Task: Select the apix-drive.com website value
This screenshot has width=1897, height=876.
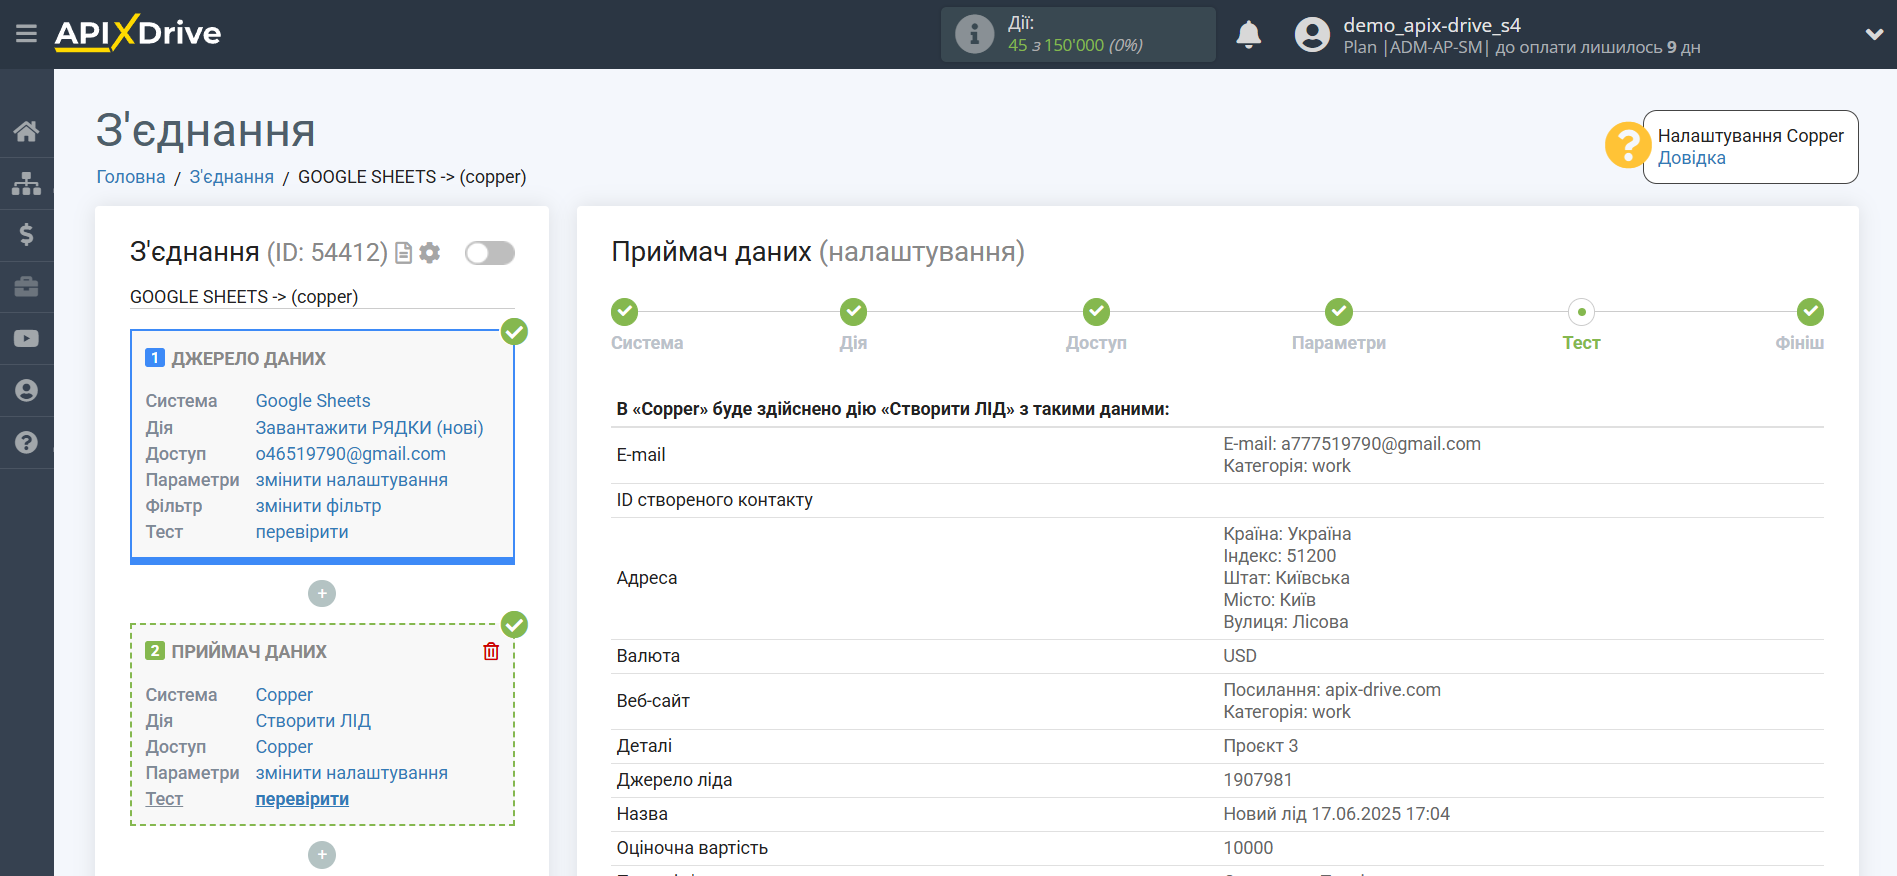Action: pyautogui.click(x=1332, y=690)
